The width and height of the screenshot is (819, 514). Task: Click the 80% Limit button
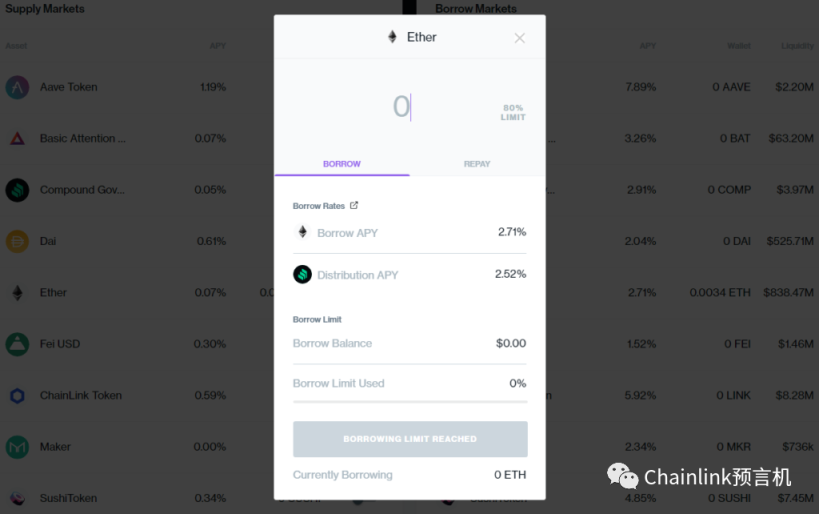coord(513,112)
